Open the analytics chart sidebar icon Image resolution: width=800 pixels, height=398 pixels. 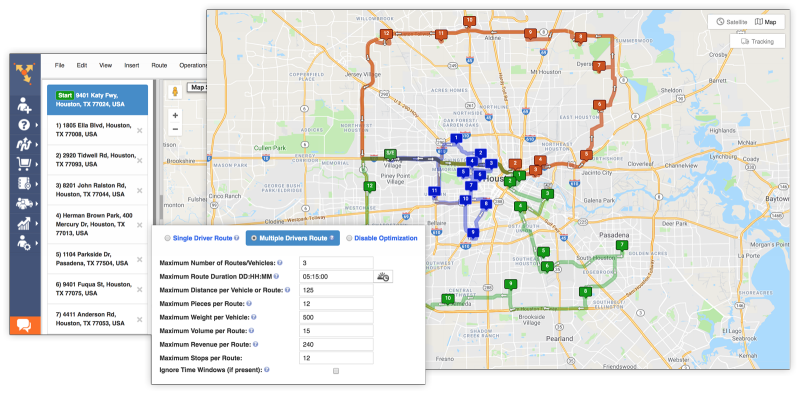tap(23, 222)
